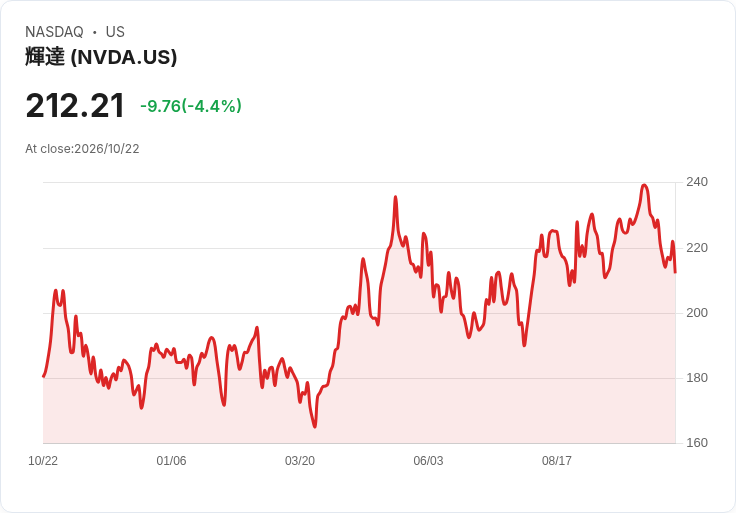Click the 180 y-axis price label

[x=697, y=377]
